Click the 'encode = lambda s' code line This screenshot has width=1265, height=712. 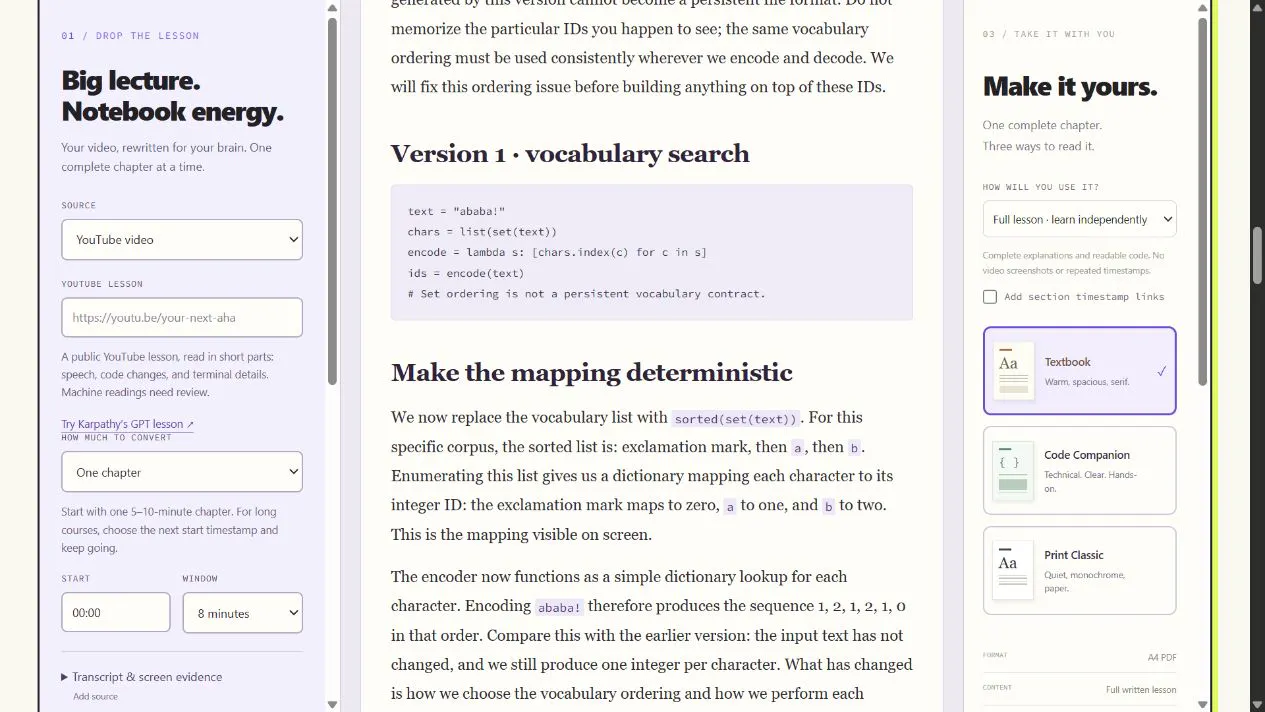557,252
